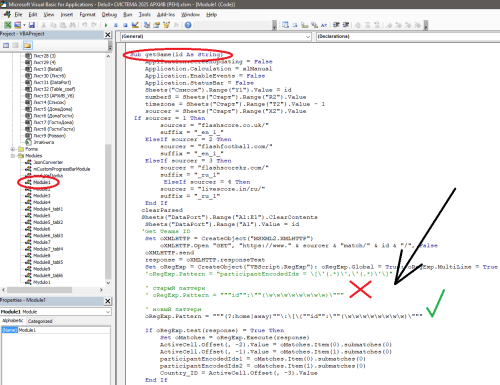This screenshot has height=385, width=500.
Task: Click the Undo arrow icon
Action: (x=85, y=25)
